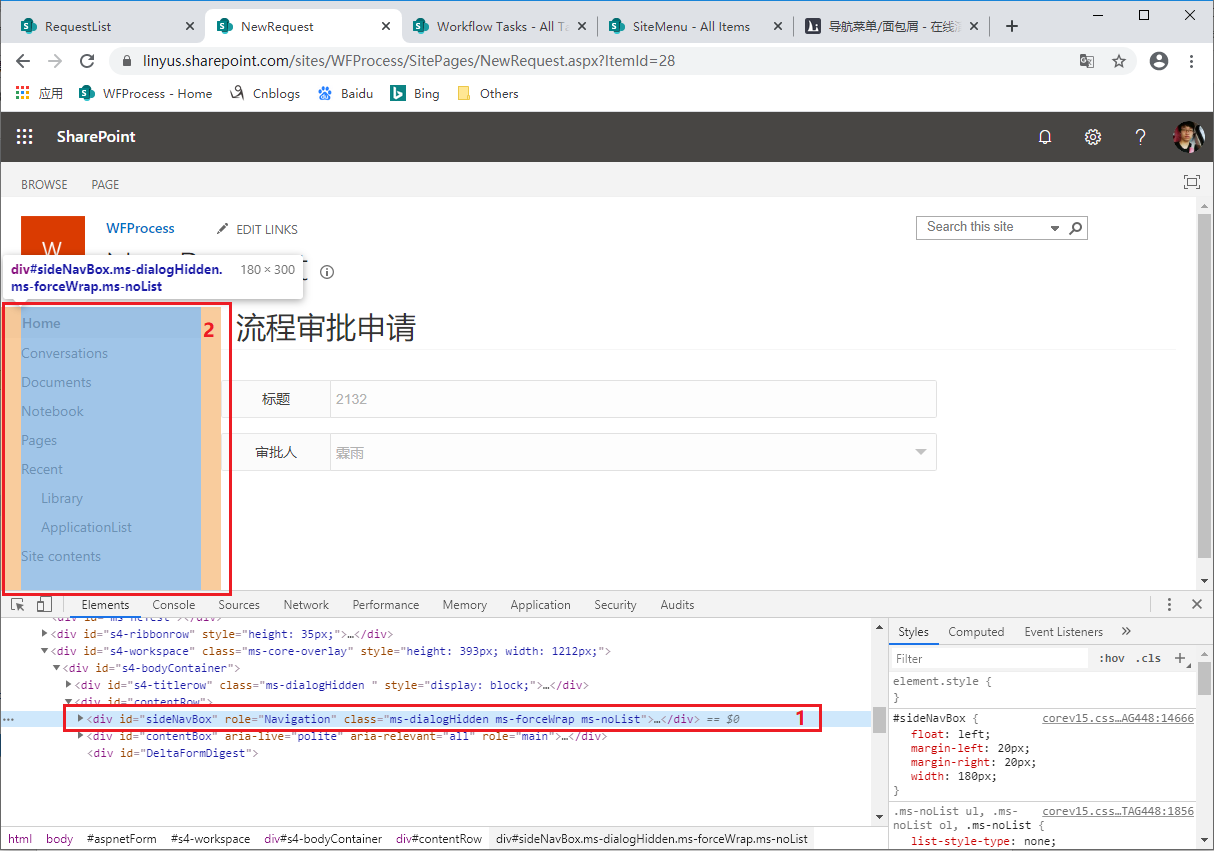Open the 审批人 people picker dropdown
Image resolution: width=1214 pixels, height=851 pixels.
tap(920, 451)
